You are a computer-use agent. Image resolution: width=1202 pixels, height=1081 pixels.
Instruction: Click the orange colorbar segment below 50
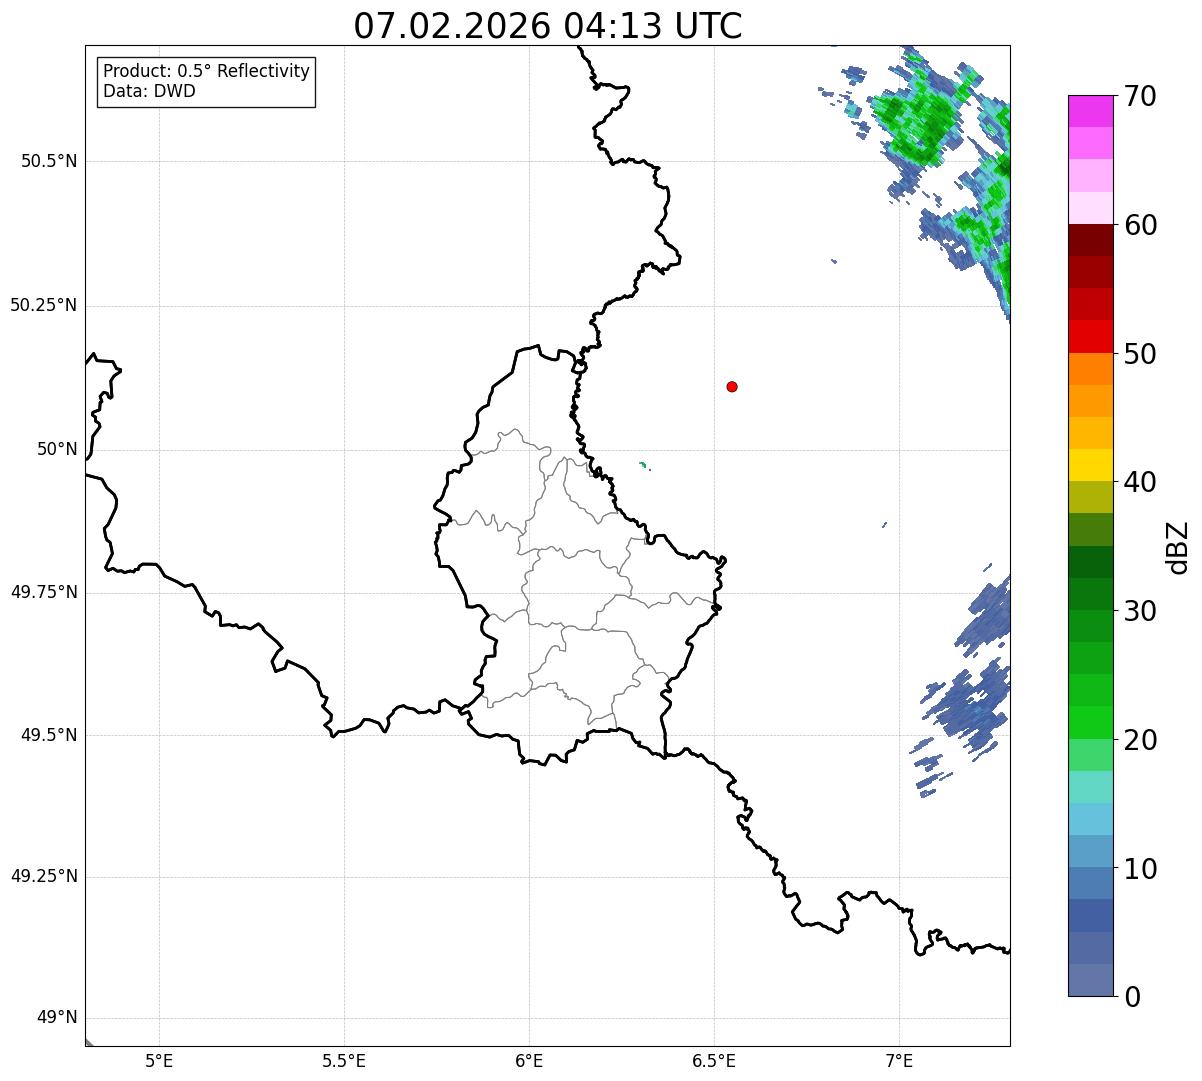click(x=1090, y=369)
